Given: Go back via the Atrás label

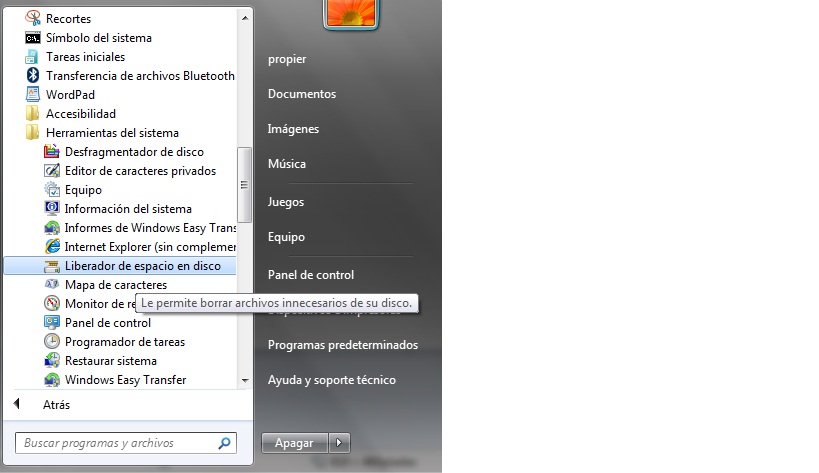Looking at the screenshot, I should (56, 405).
